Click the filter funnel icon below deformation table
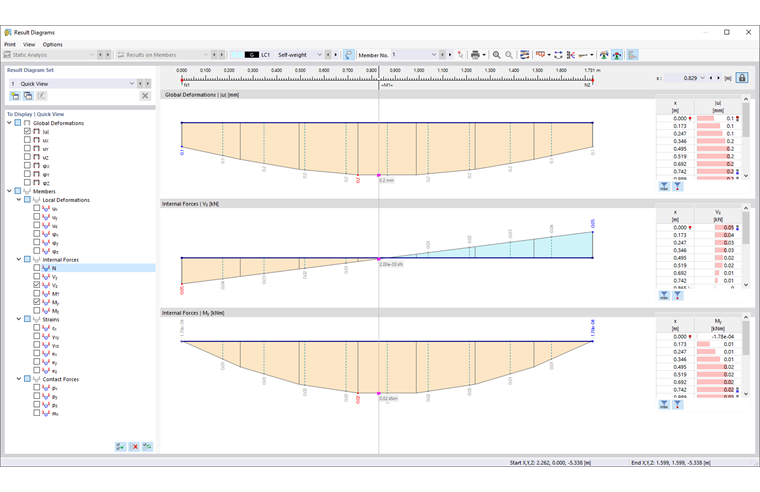Image resolution: width=760 pixels, height=492 pixels. click(678, 186)
